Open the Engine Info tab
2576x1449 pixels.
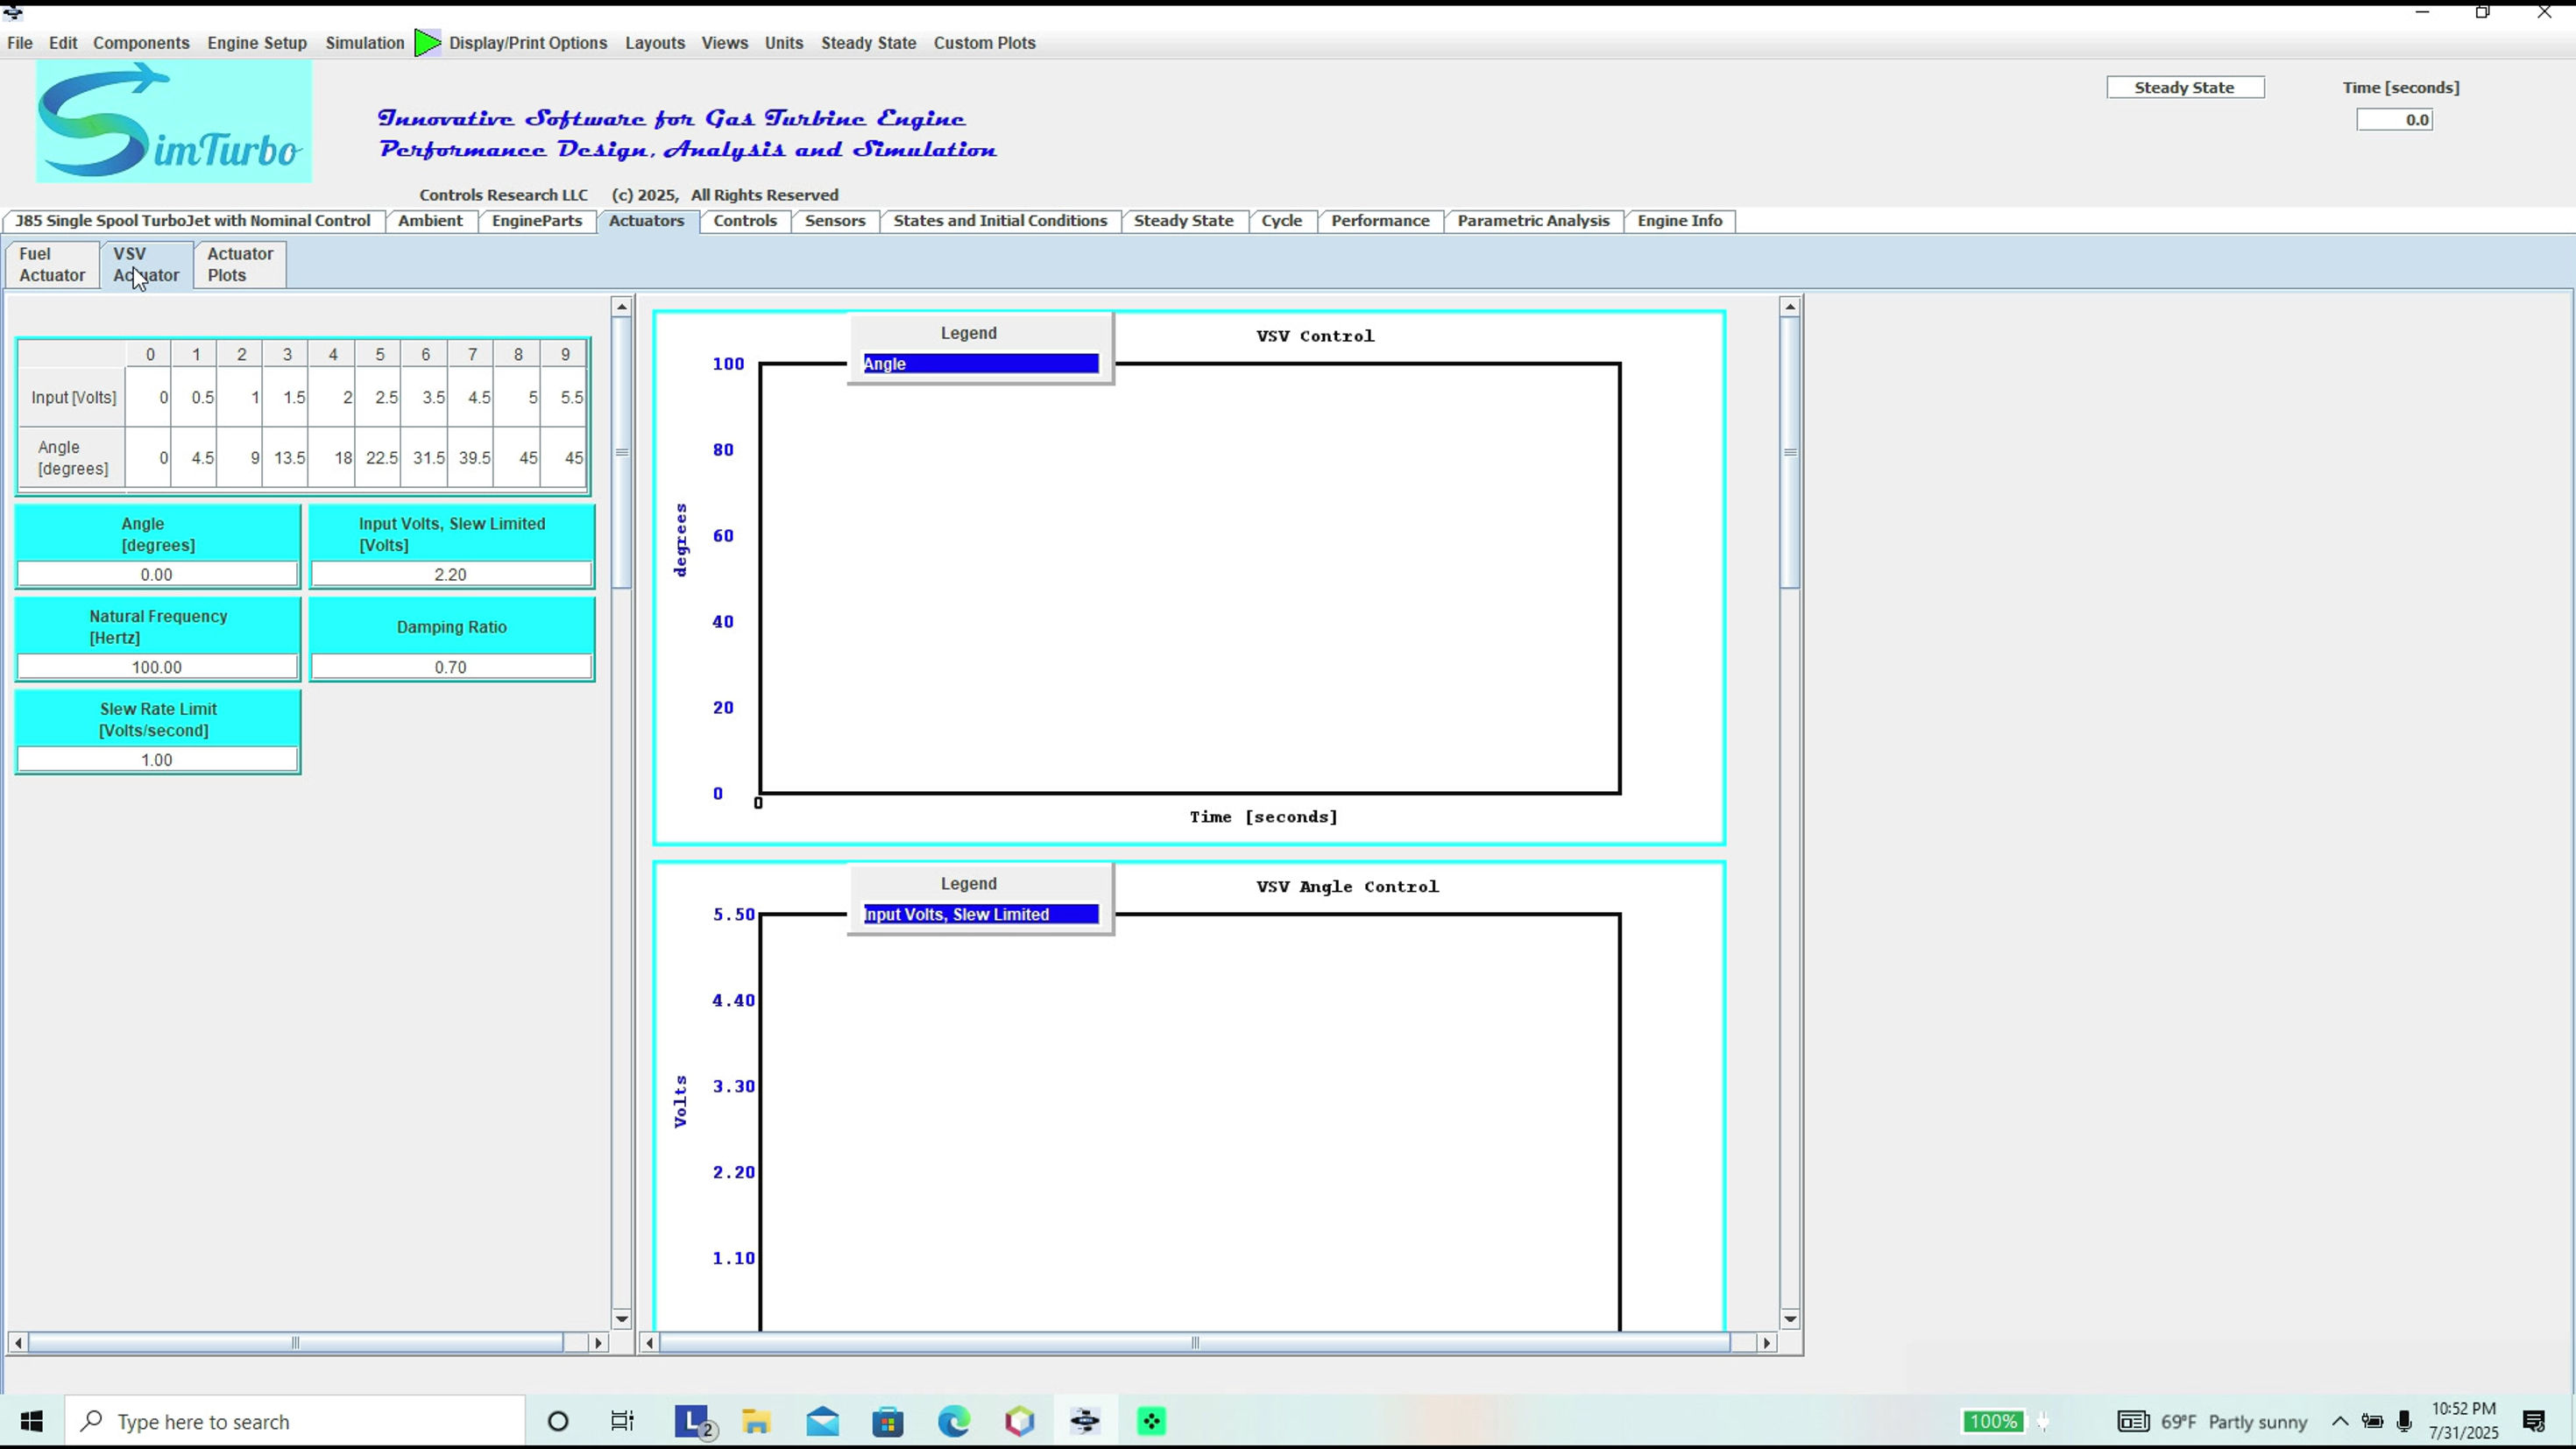[1680, 221]
